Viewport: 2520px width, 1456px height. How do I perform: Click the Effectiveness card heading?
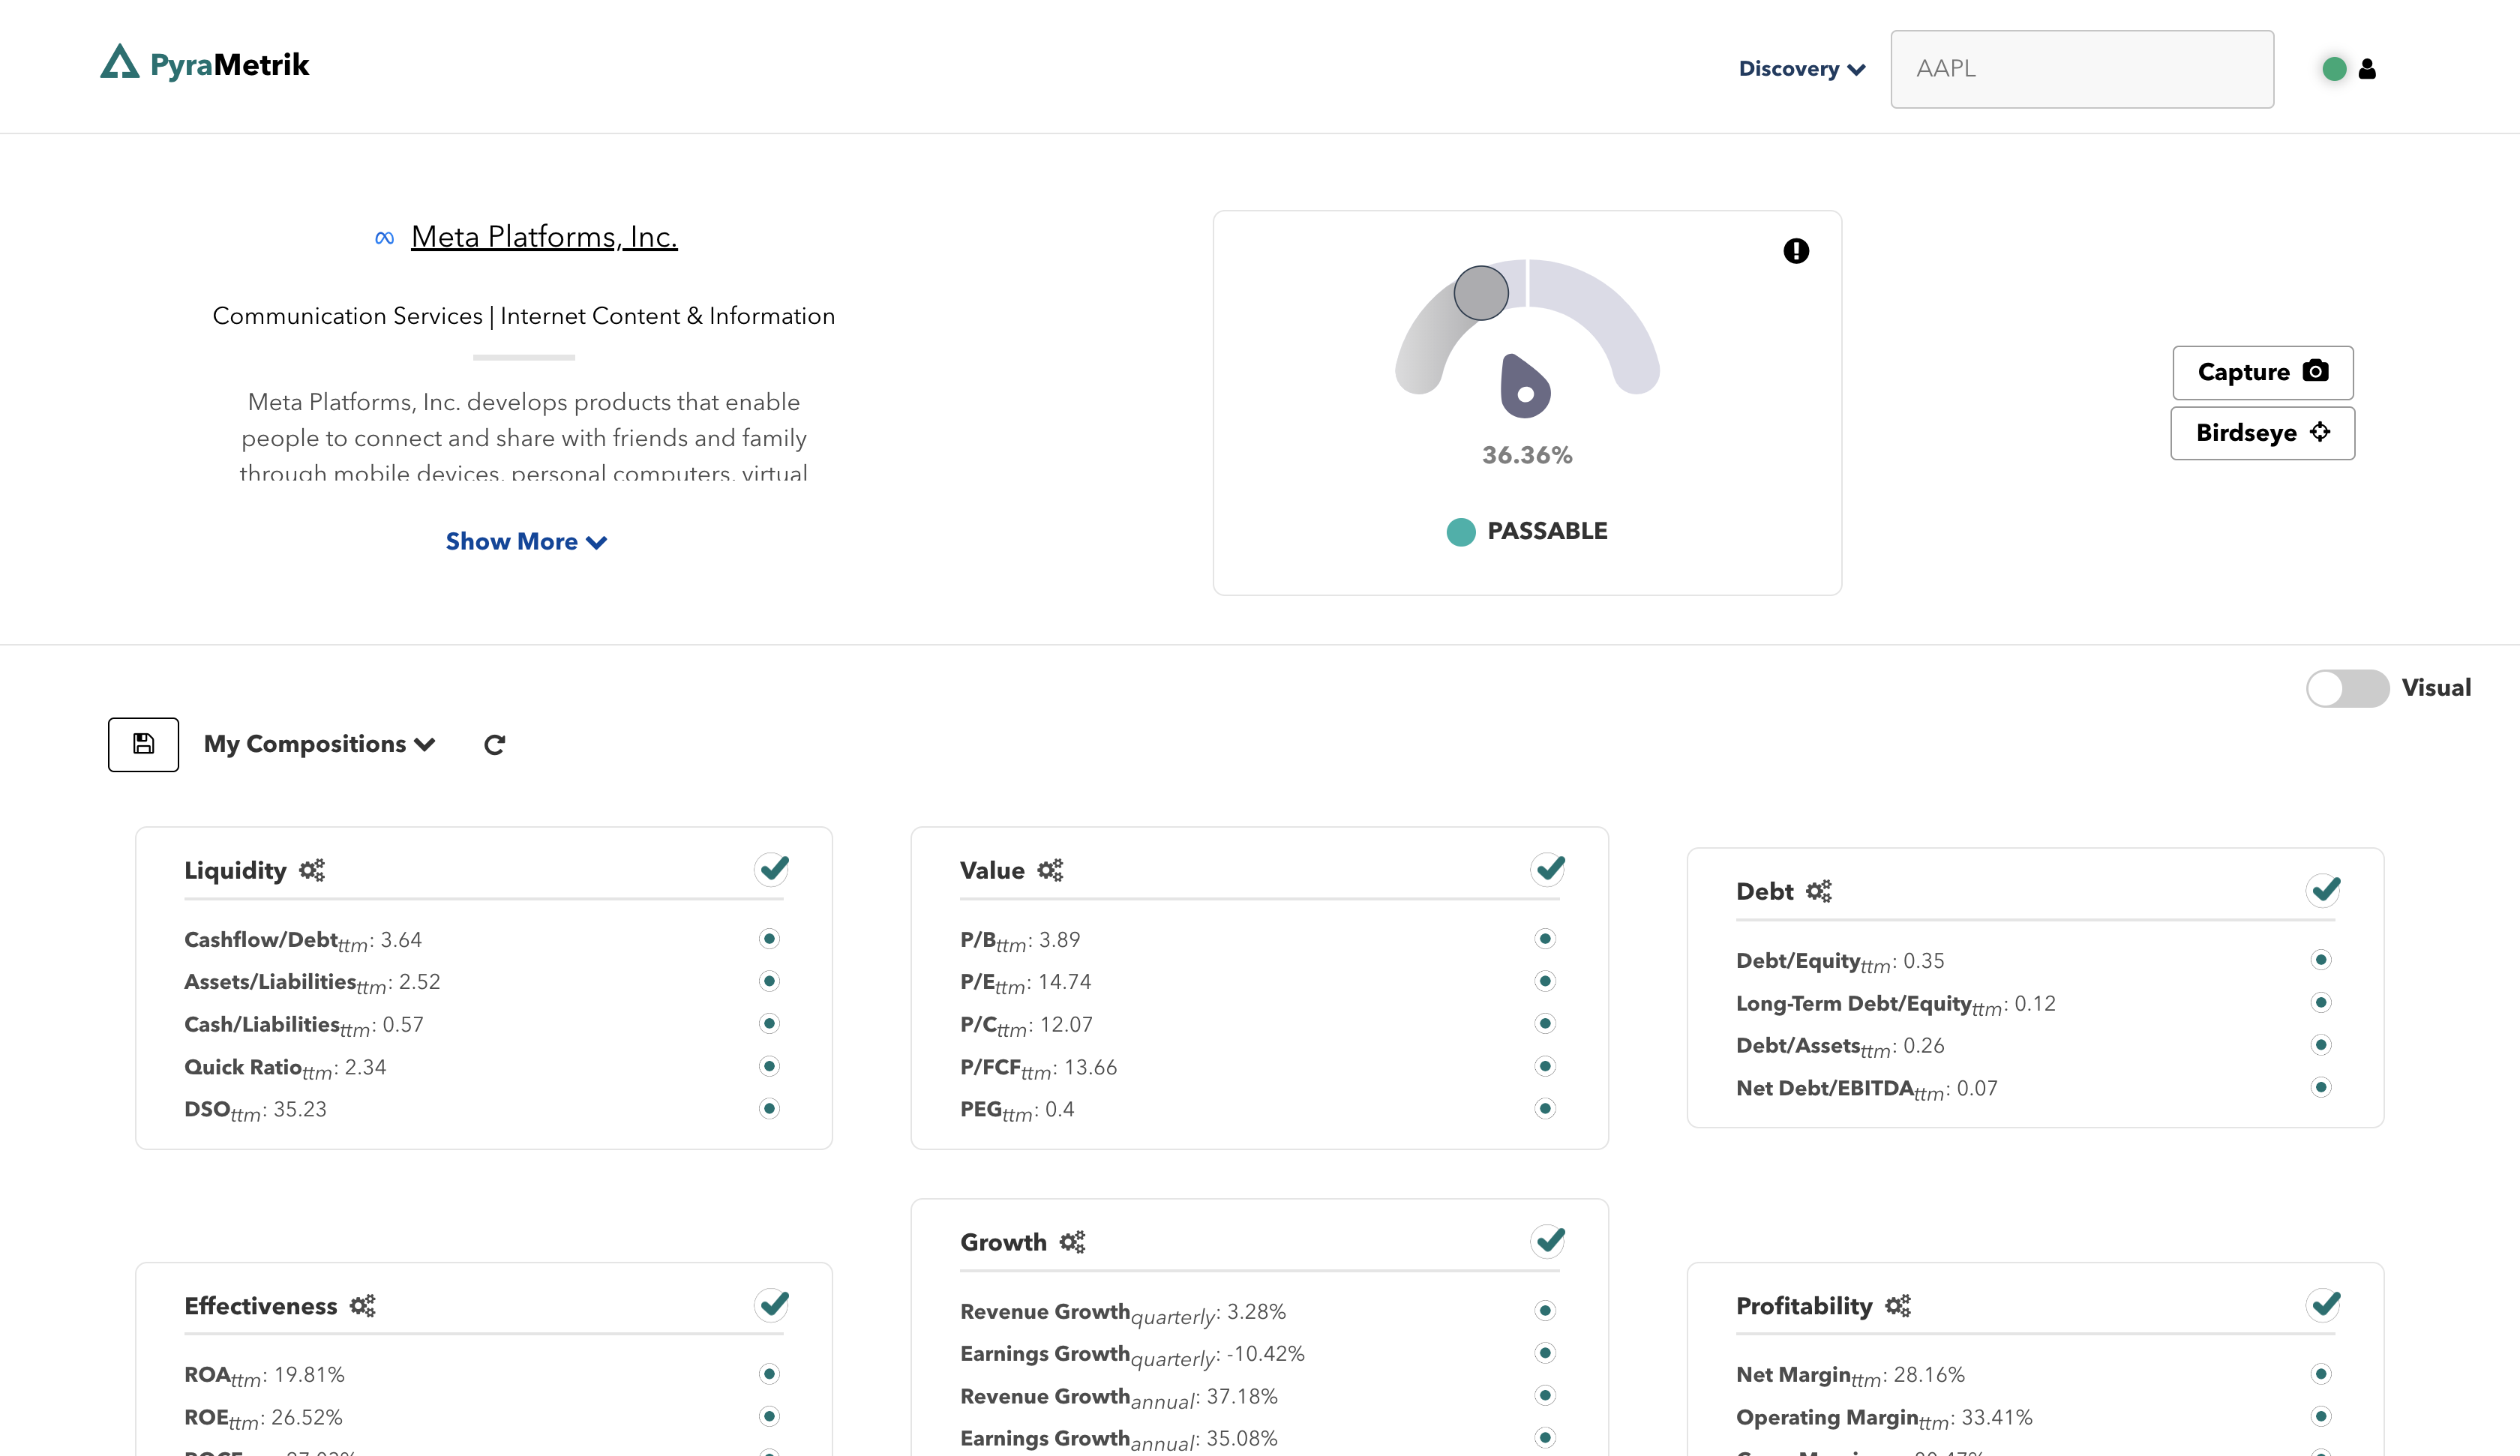260,1306
